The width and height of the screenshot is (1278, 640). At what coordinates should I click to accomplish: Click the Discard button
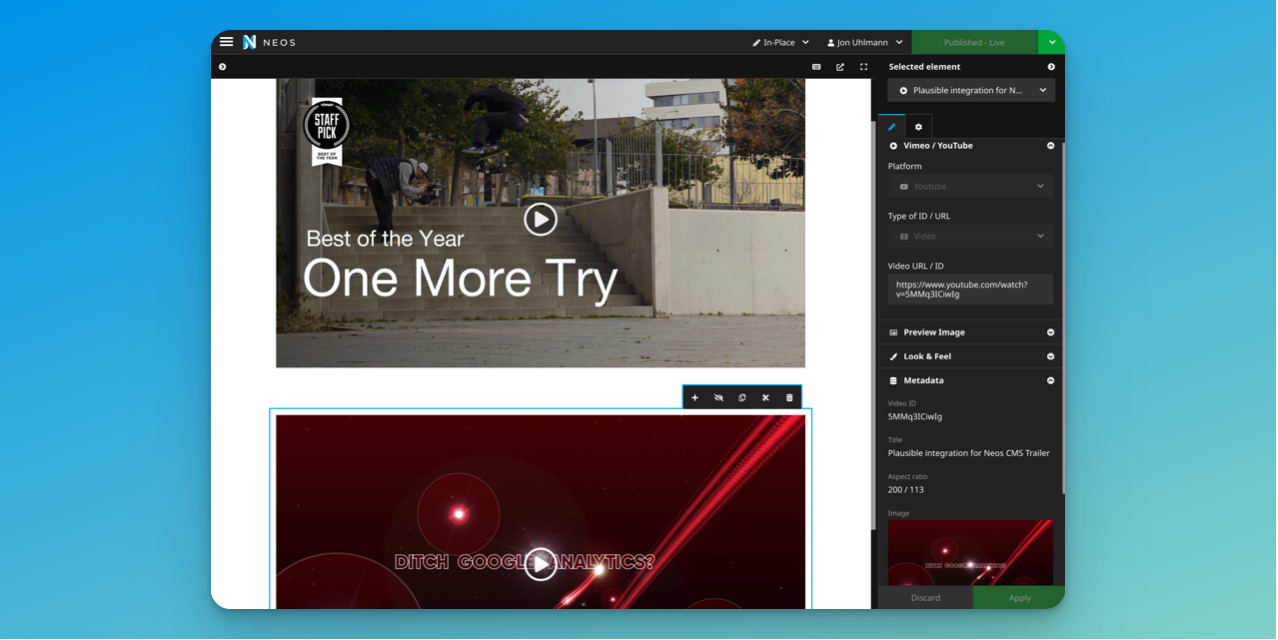925,598
